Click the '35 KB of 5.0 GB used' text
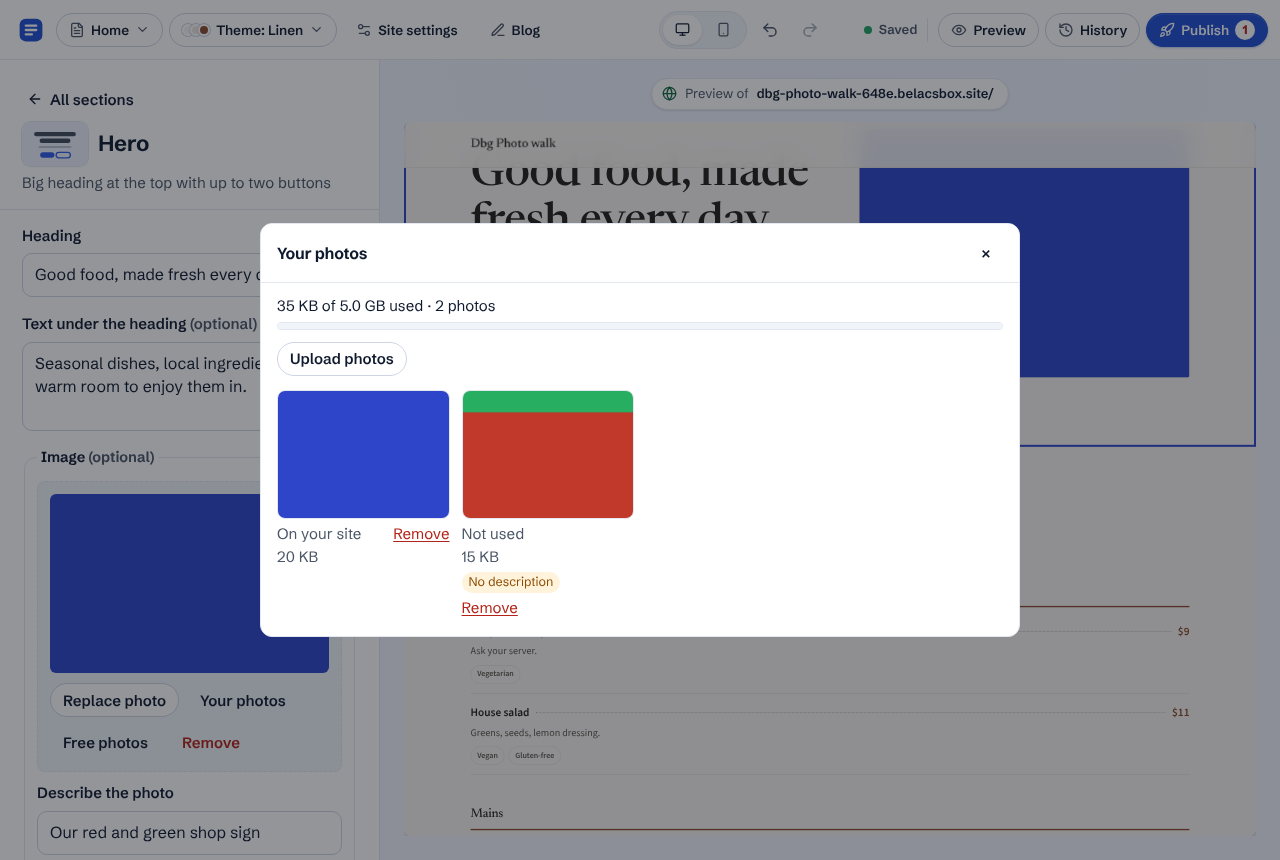 (x=350, y=306)
